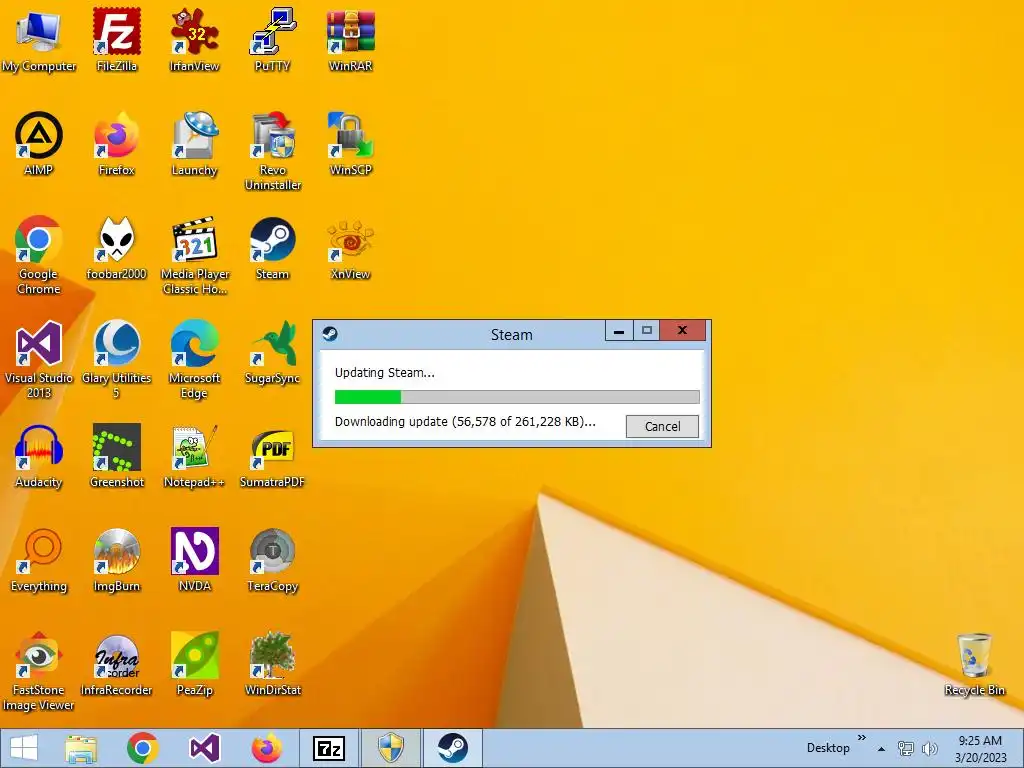Cancel the Steam update download
This screenshot has height=768, width=1024.
tap(662, 426)
